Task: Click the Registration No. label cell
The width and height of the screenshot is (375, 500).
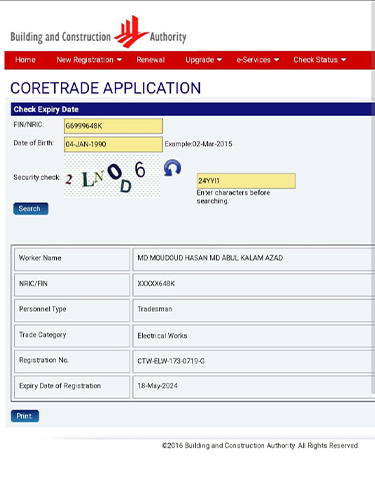Action: pyautogui.click(x=72, y=361)
